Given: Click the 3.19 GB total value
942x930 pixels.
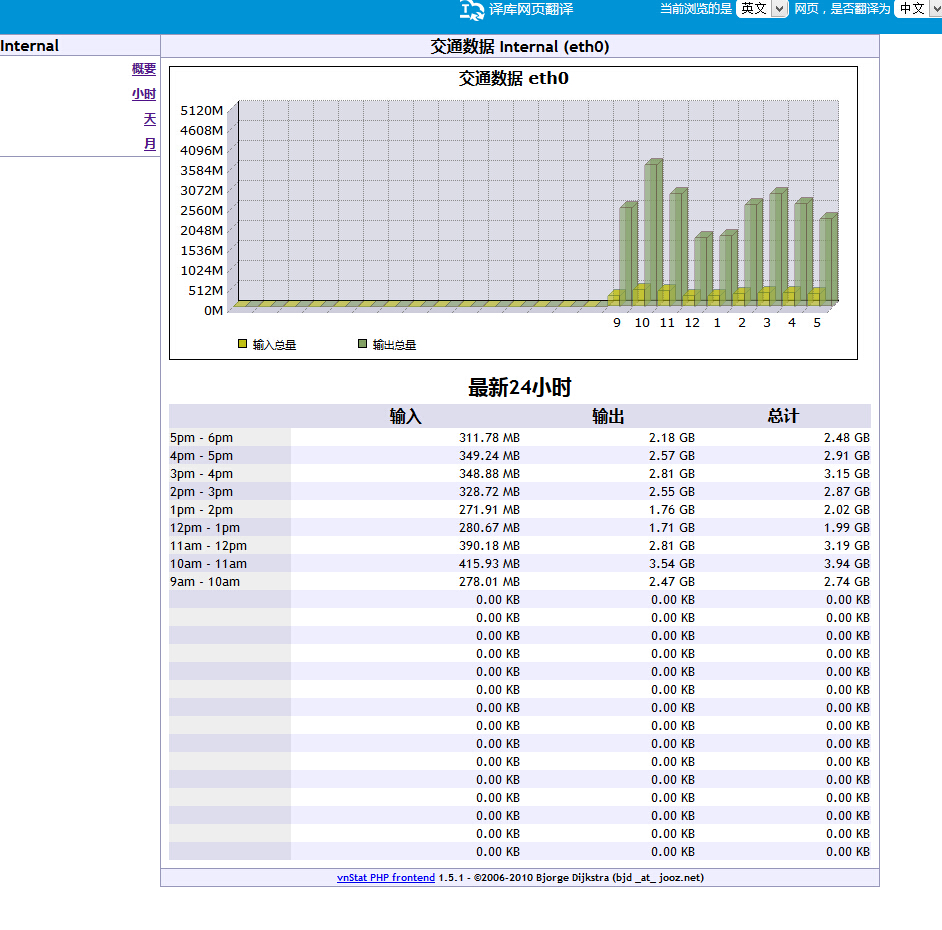Looking at the screenshot, I should 846,546.
